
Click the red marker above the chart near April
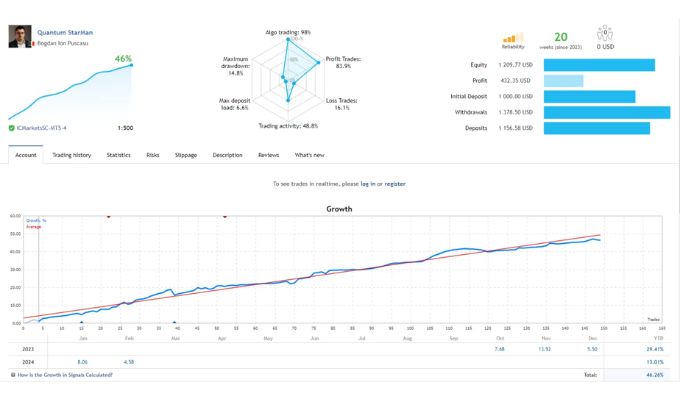(x=224, y=216)
